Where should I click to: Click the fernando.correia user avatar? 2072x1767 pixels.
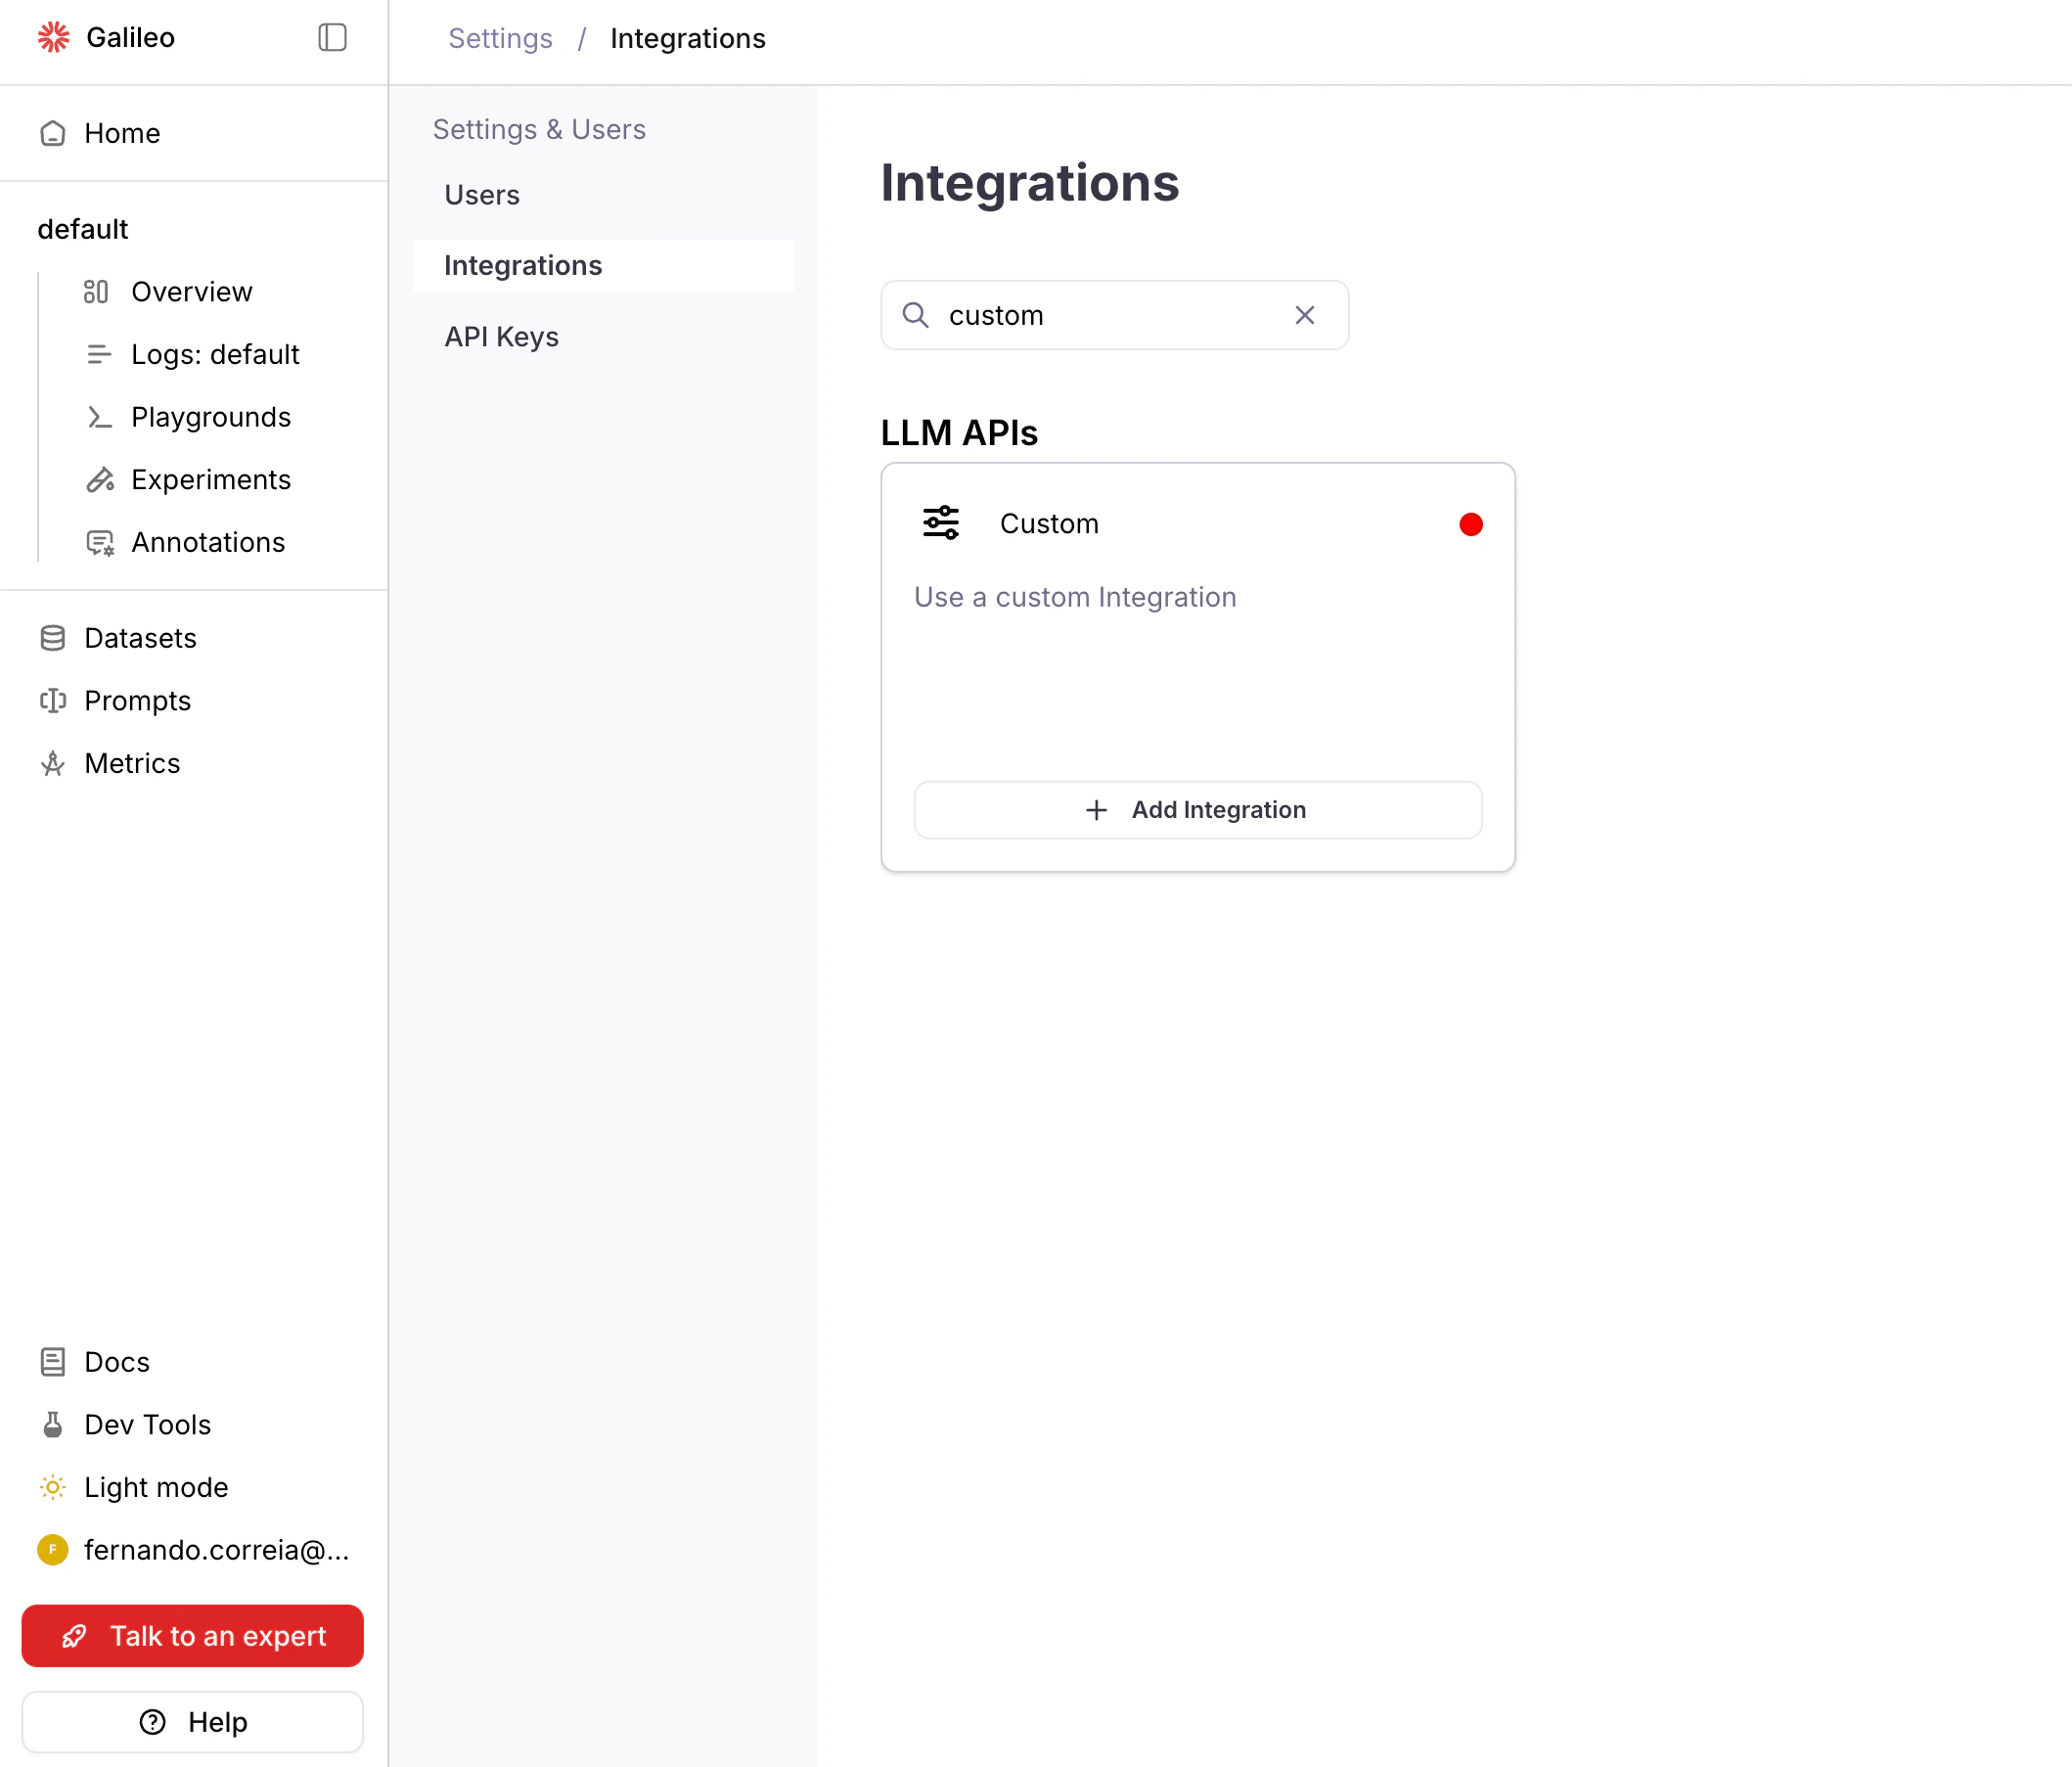(52, 1550)
